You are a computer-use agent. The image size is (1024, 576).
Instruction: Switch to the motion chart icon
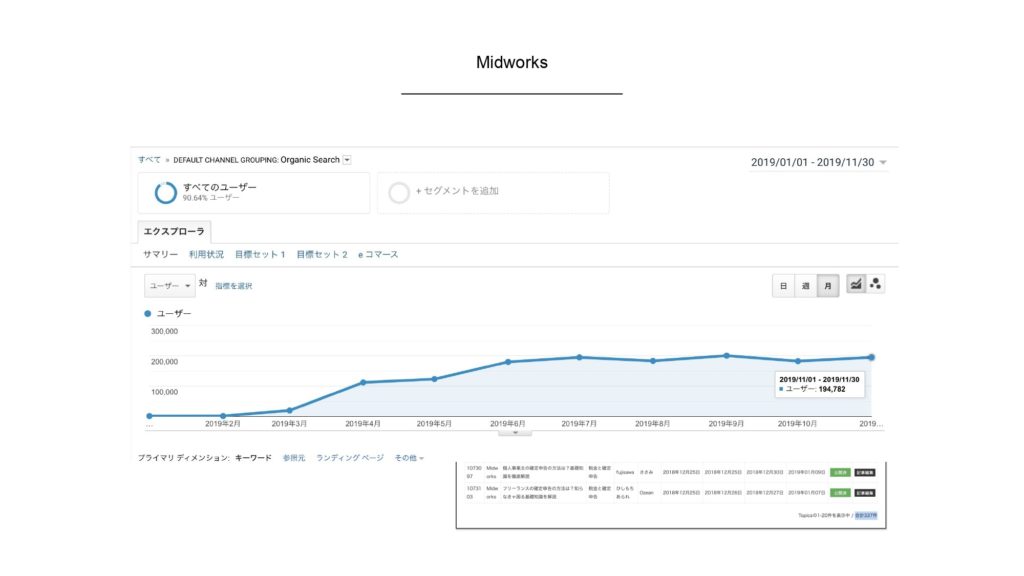pos(876,285)
